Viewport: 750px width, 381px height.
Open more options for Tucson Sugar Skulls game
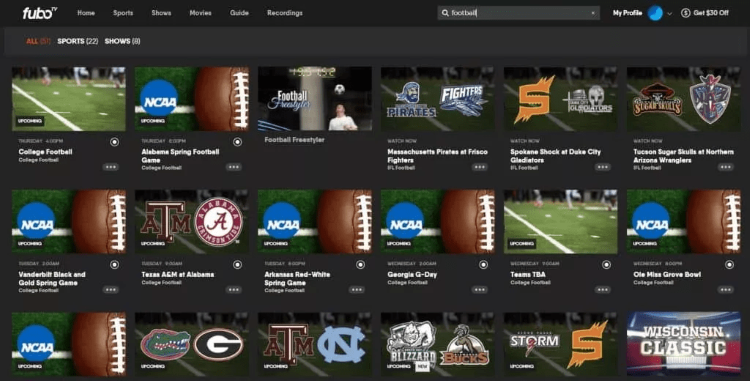click(725, 167)
